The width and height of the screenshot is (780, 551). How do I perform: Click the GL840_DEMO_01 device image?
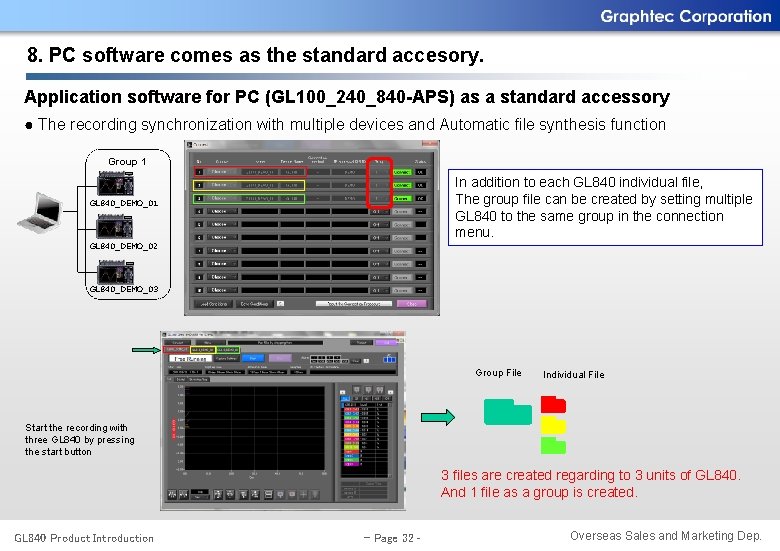pos(116,183)
